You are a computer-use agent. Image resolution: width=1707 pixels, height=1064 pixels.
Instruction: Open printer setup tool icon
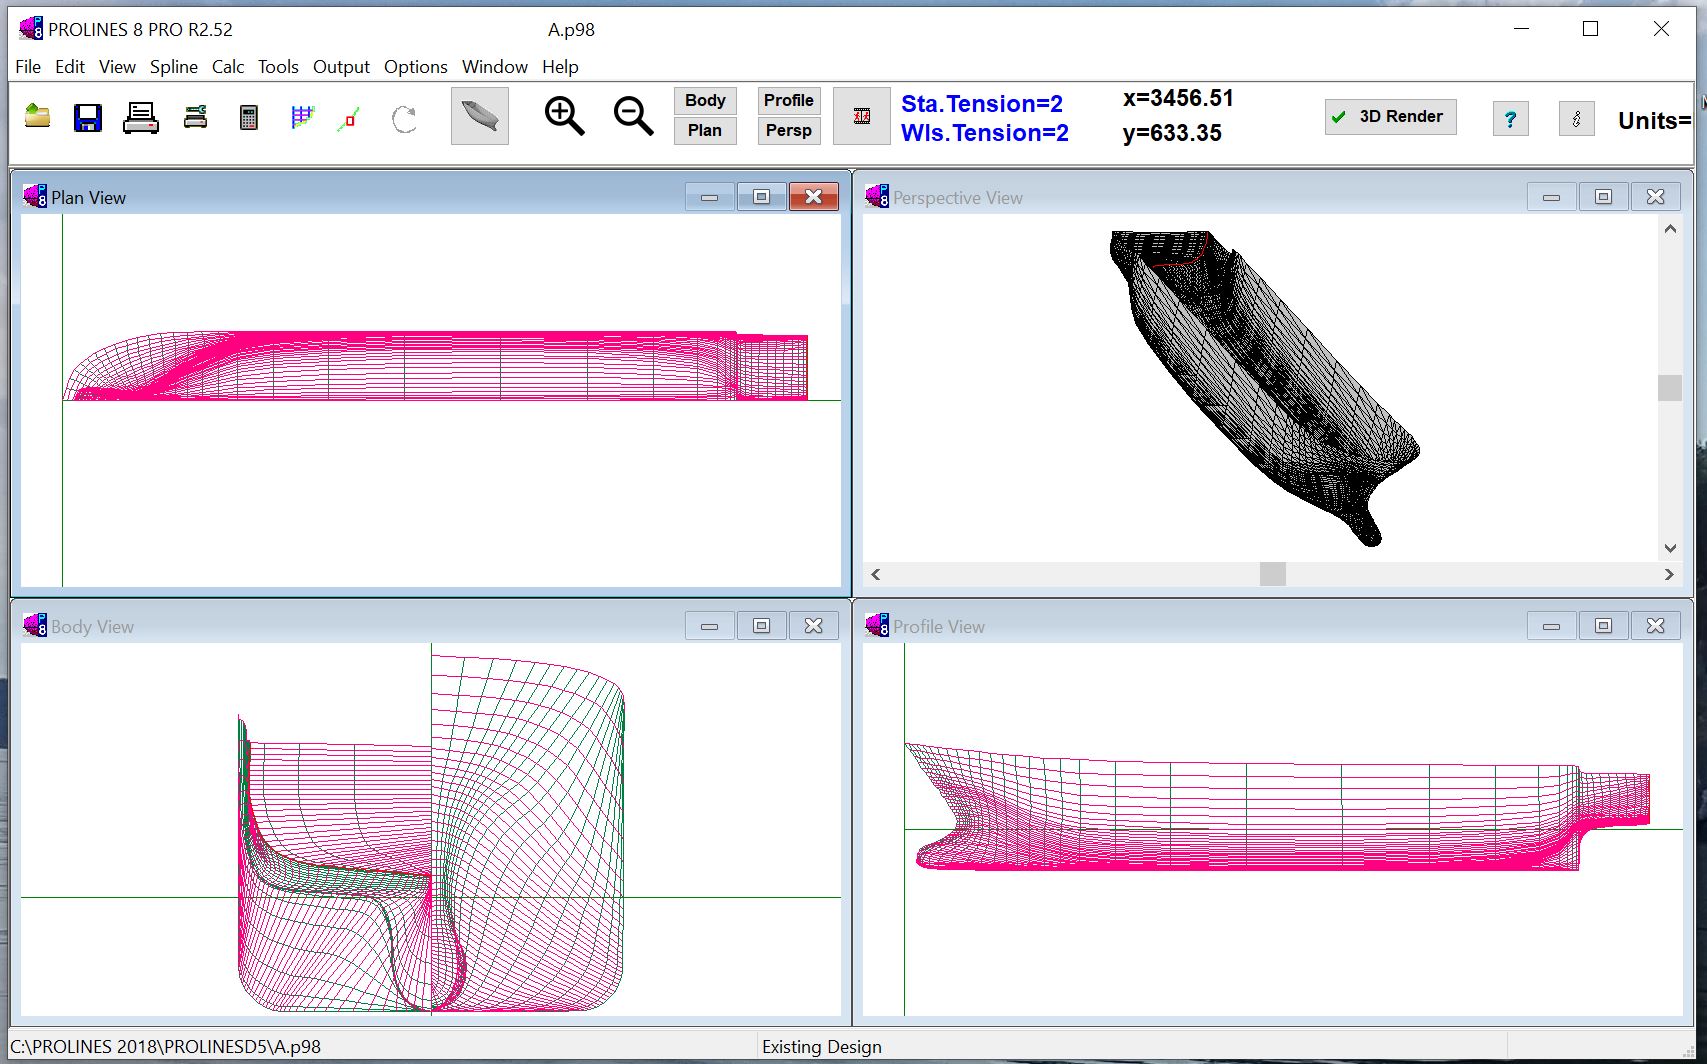coord(195,117)
